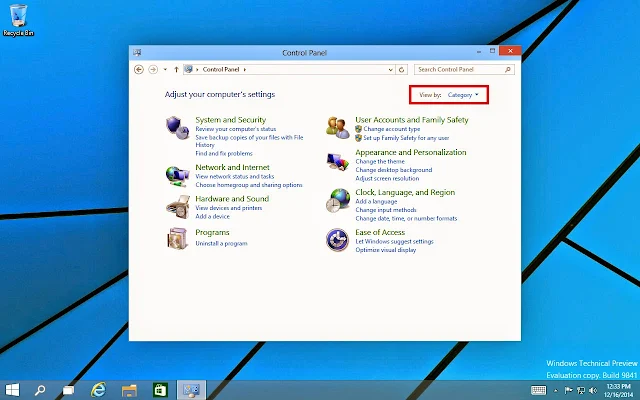Open the touch keyboard from the tray
The height and width of the screenshot is (400, 640).
pyautogui.click(x=538, y=391)
